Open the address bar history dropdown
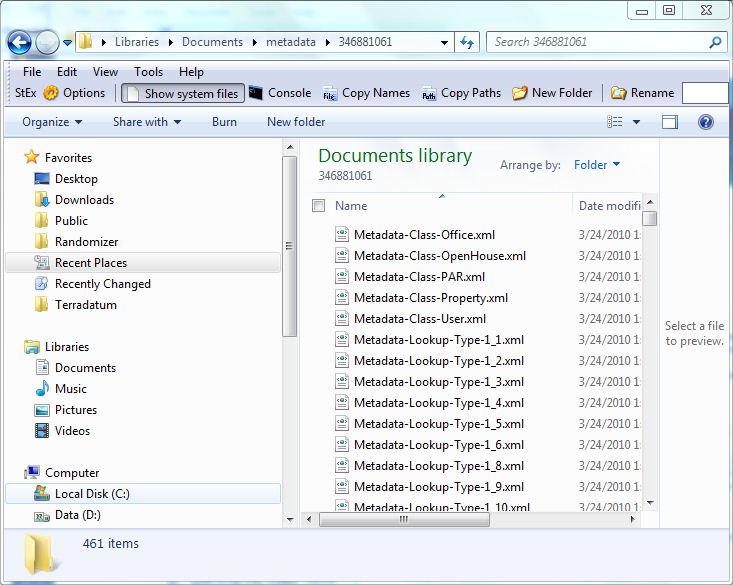Screen dimensions: 733x585 coord(444,43)
